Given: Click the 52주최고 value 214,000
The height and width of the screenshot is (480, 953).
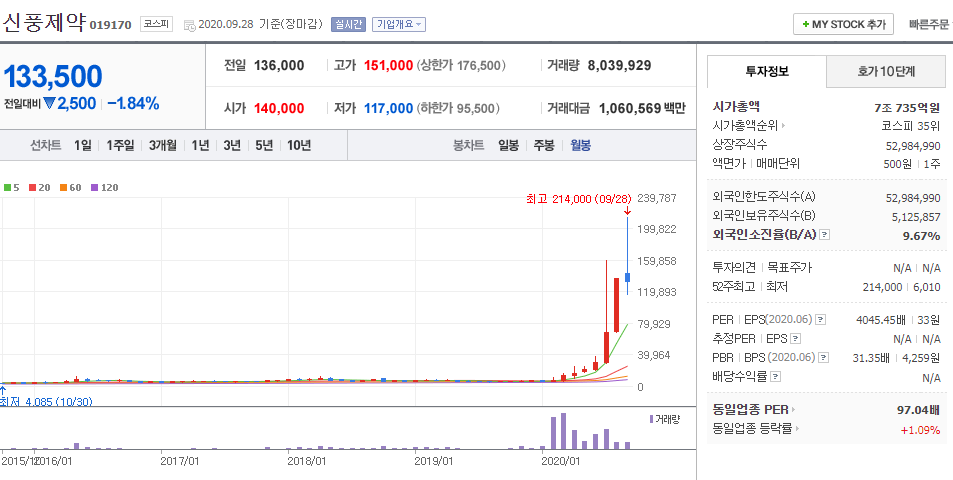Looking at the screenshot, I should (882, 287).
